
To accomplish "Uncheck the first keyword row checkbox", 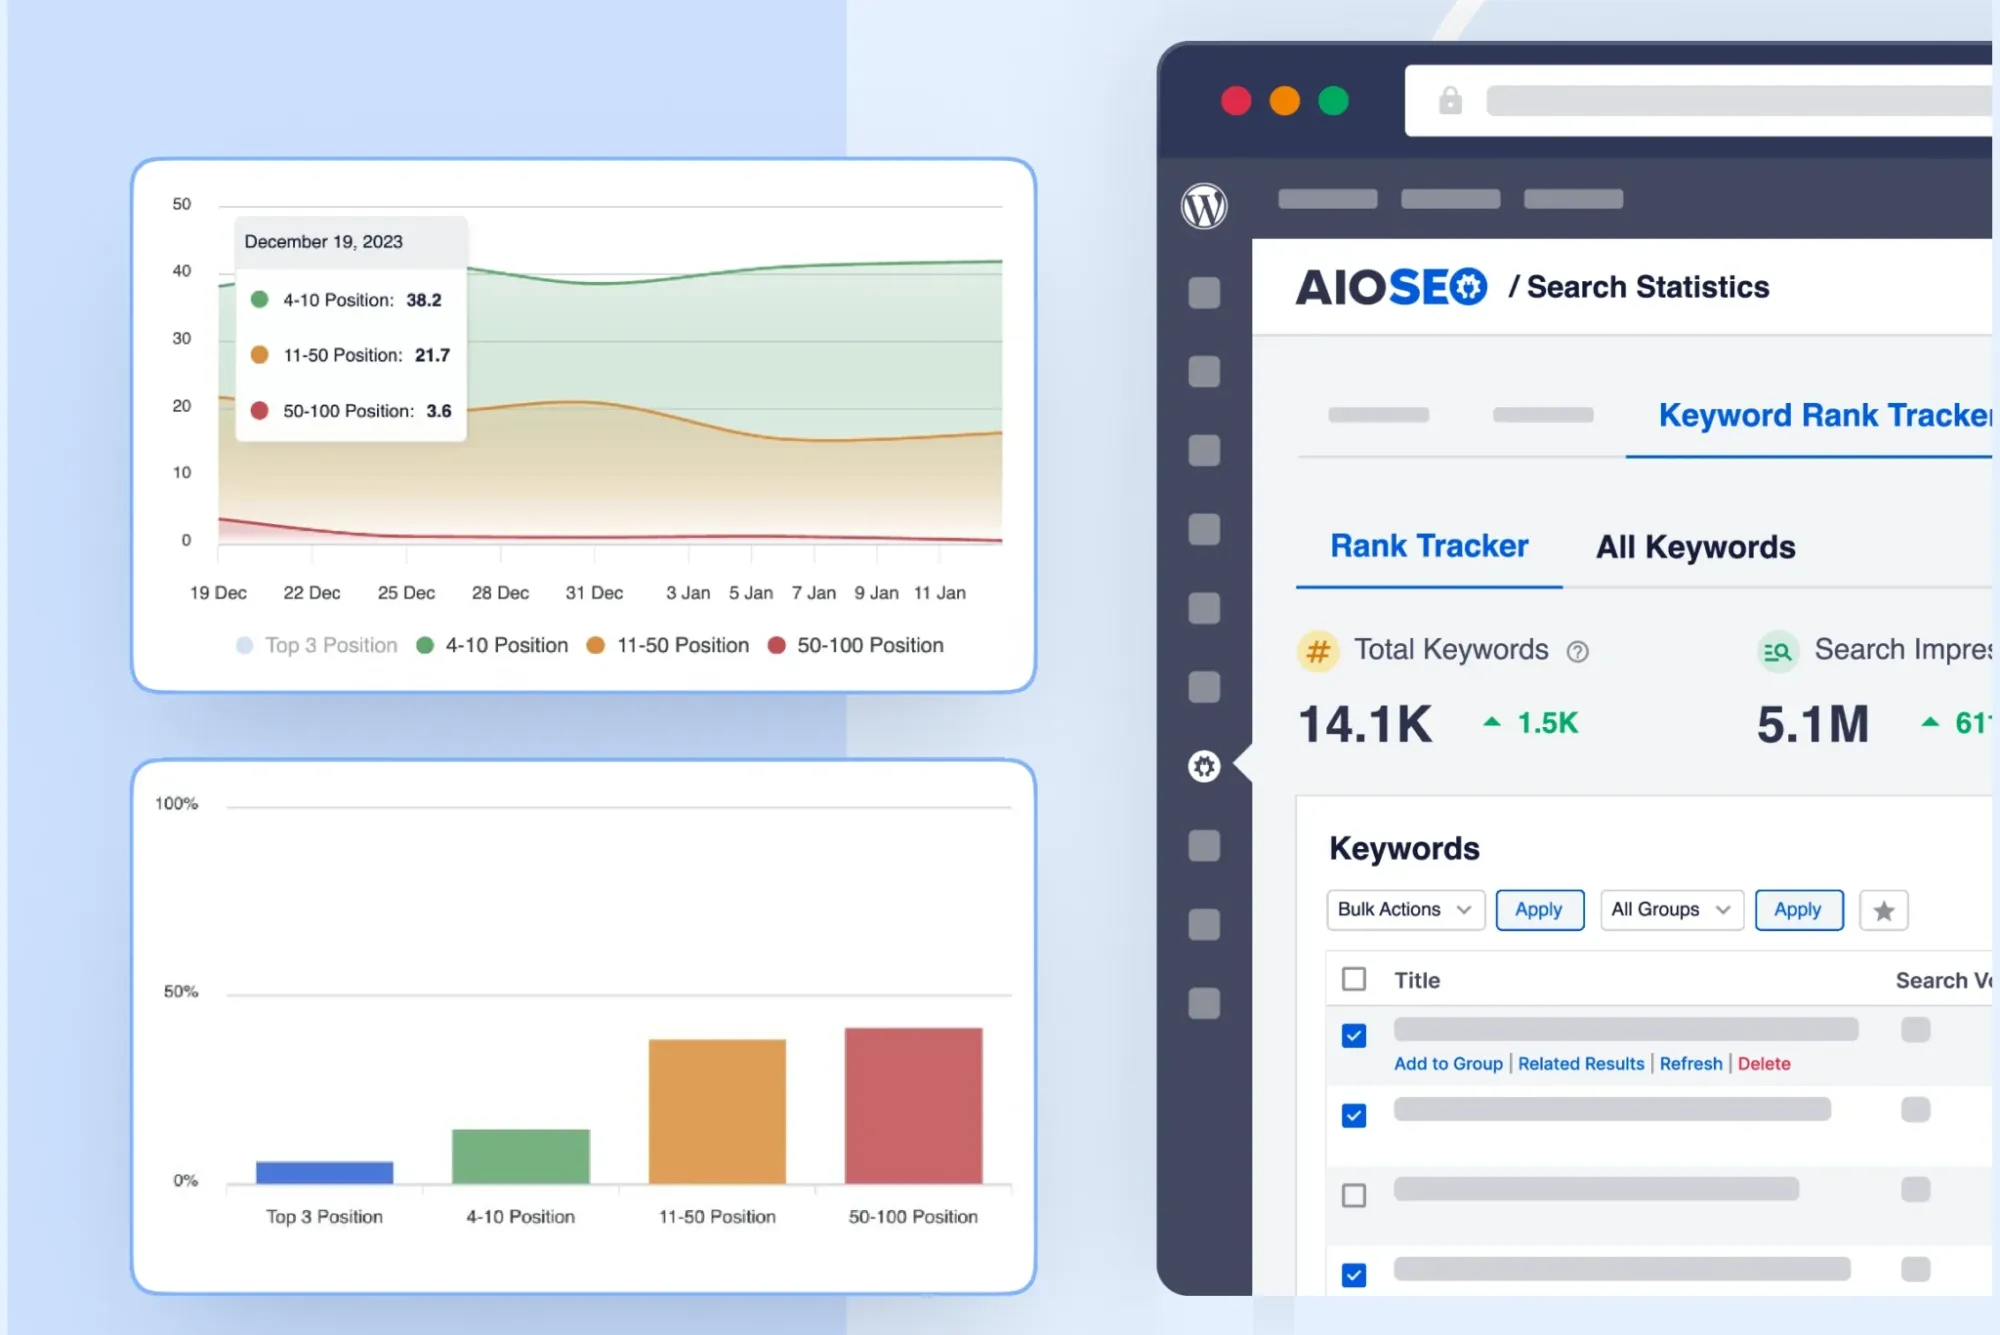I will point(1354,1036).
